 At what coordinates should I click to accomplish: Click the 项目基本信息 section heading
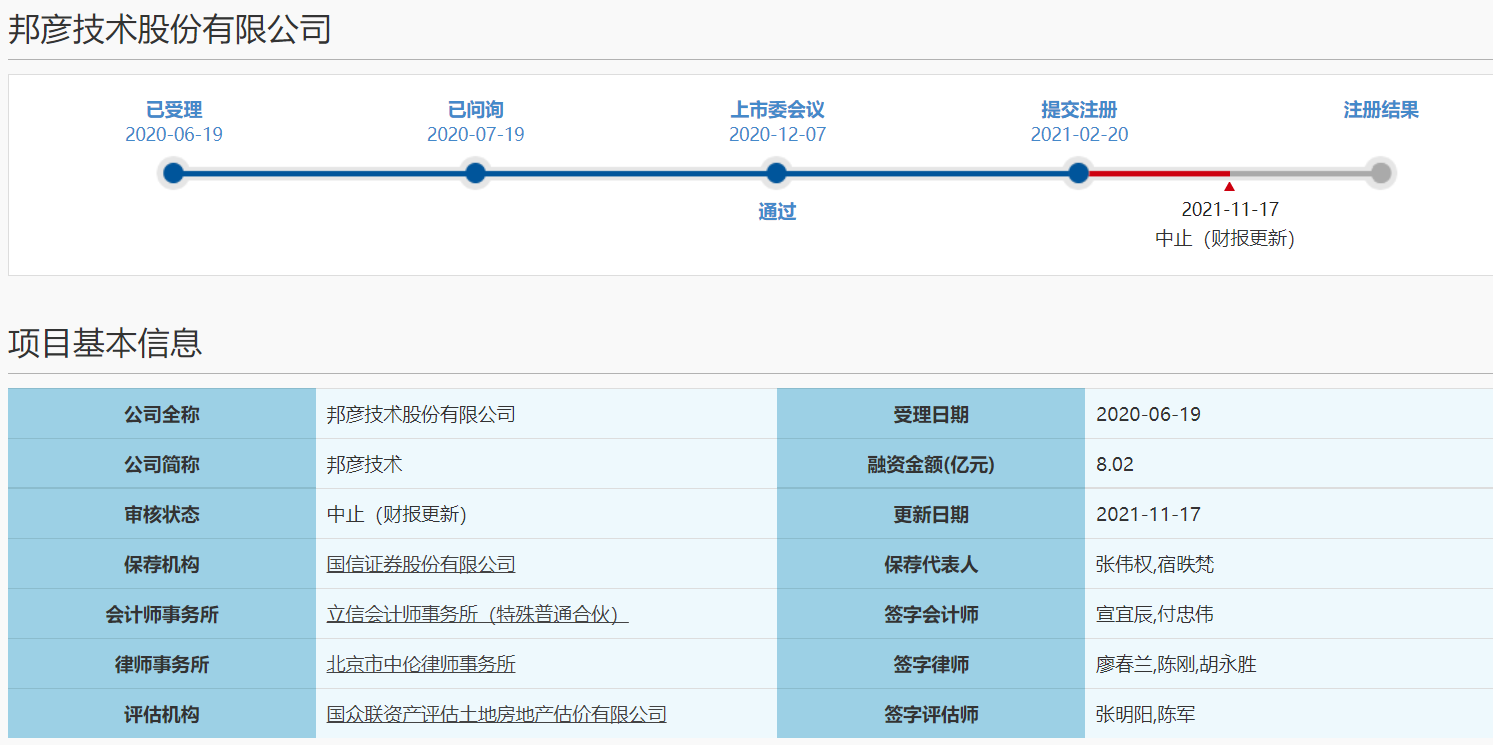(x=105, y=343)
